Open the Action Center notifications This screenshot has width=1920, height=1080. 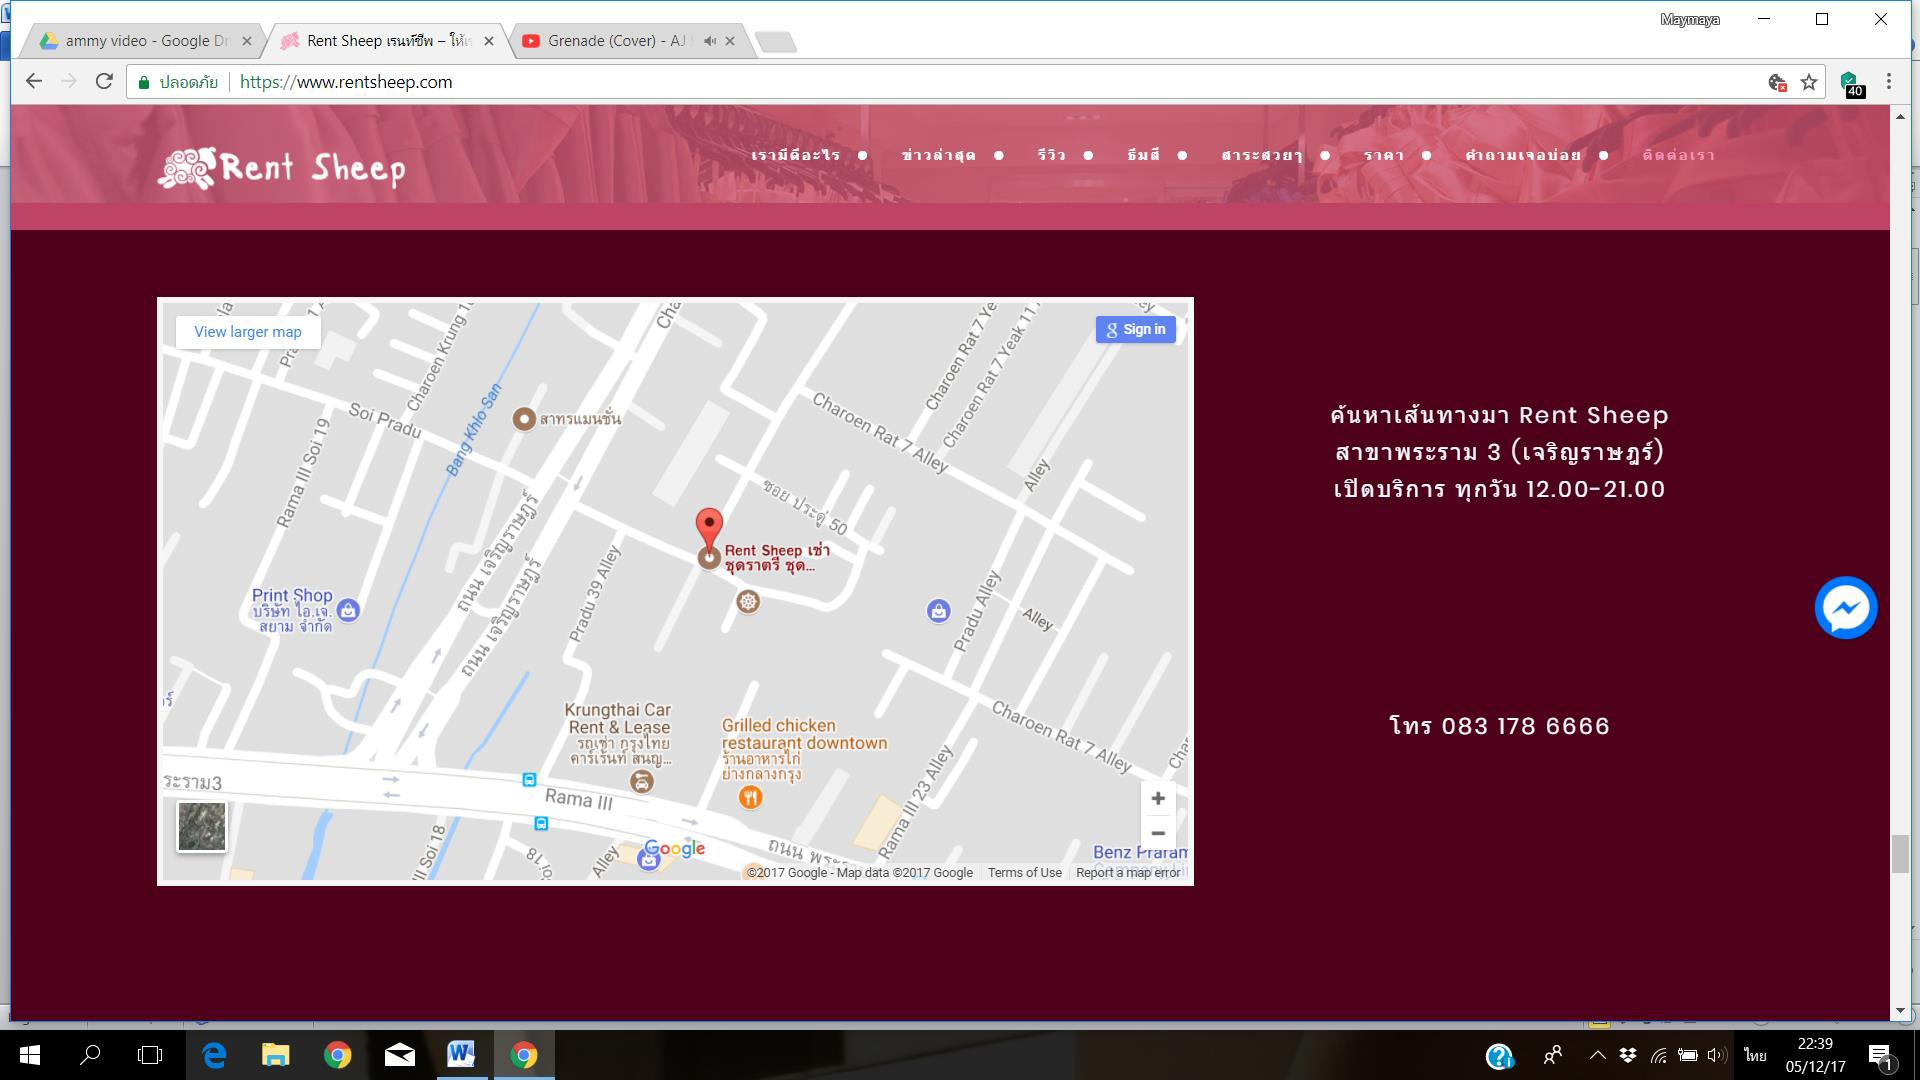click(x=1881, y=1056)
